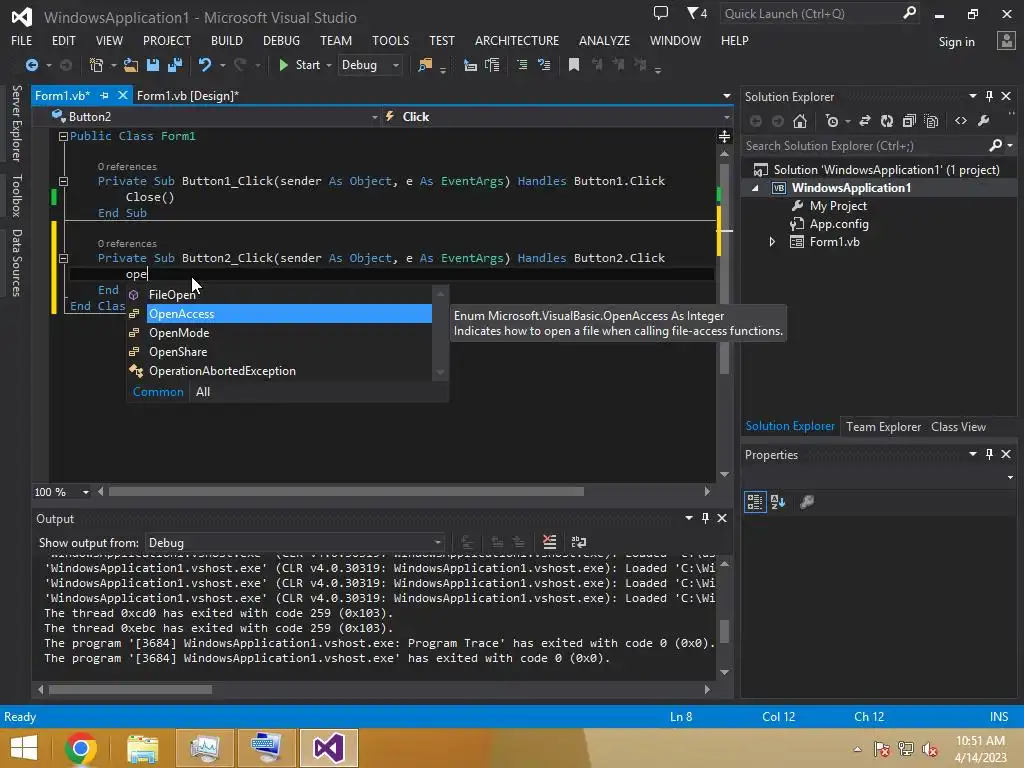This screenshot has height=768, width=1024.
Task: Select FileOpen in the IntelliSense list
Action: click(x=279, y=295)
